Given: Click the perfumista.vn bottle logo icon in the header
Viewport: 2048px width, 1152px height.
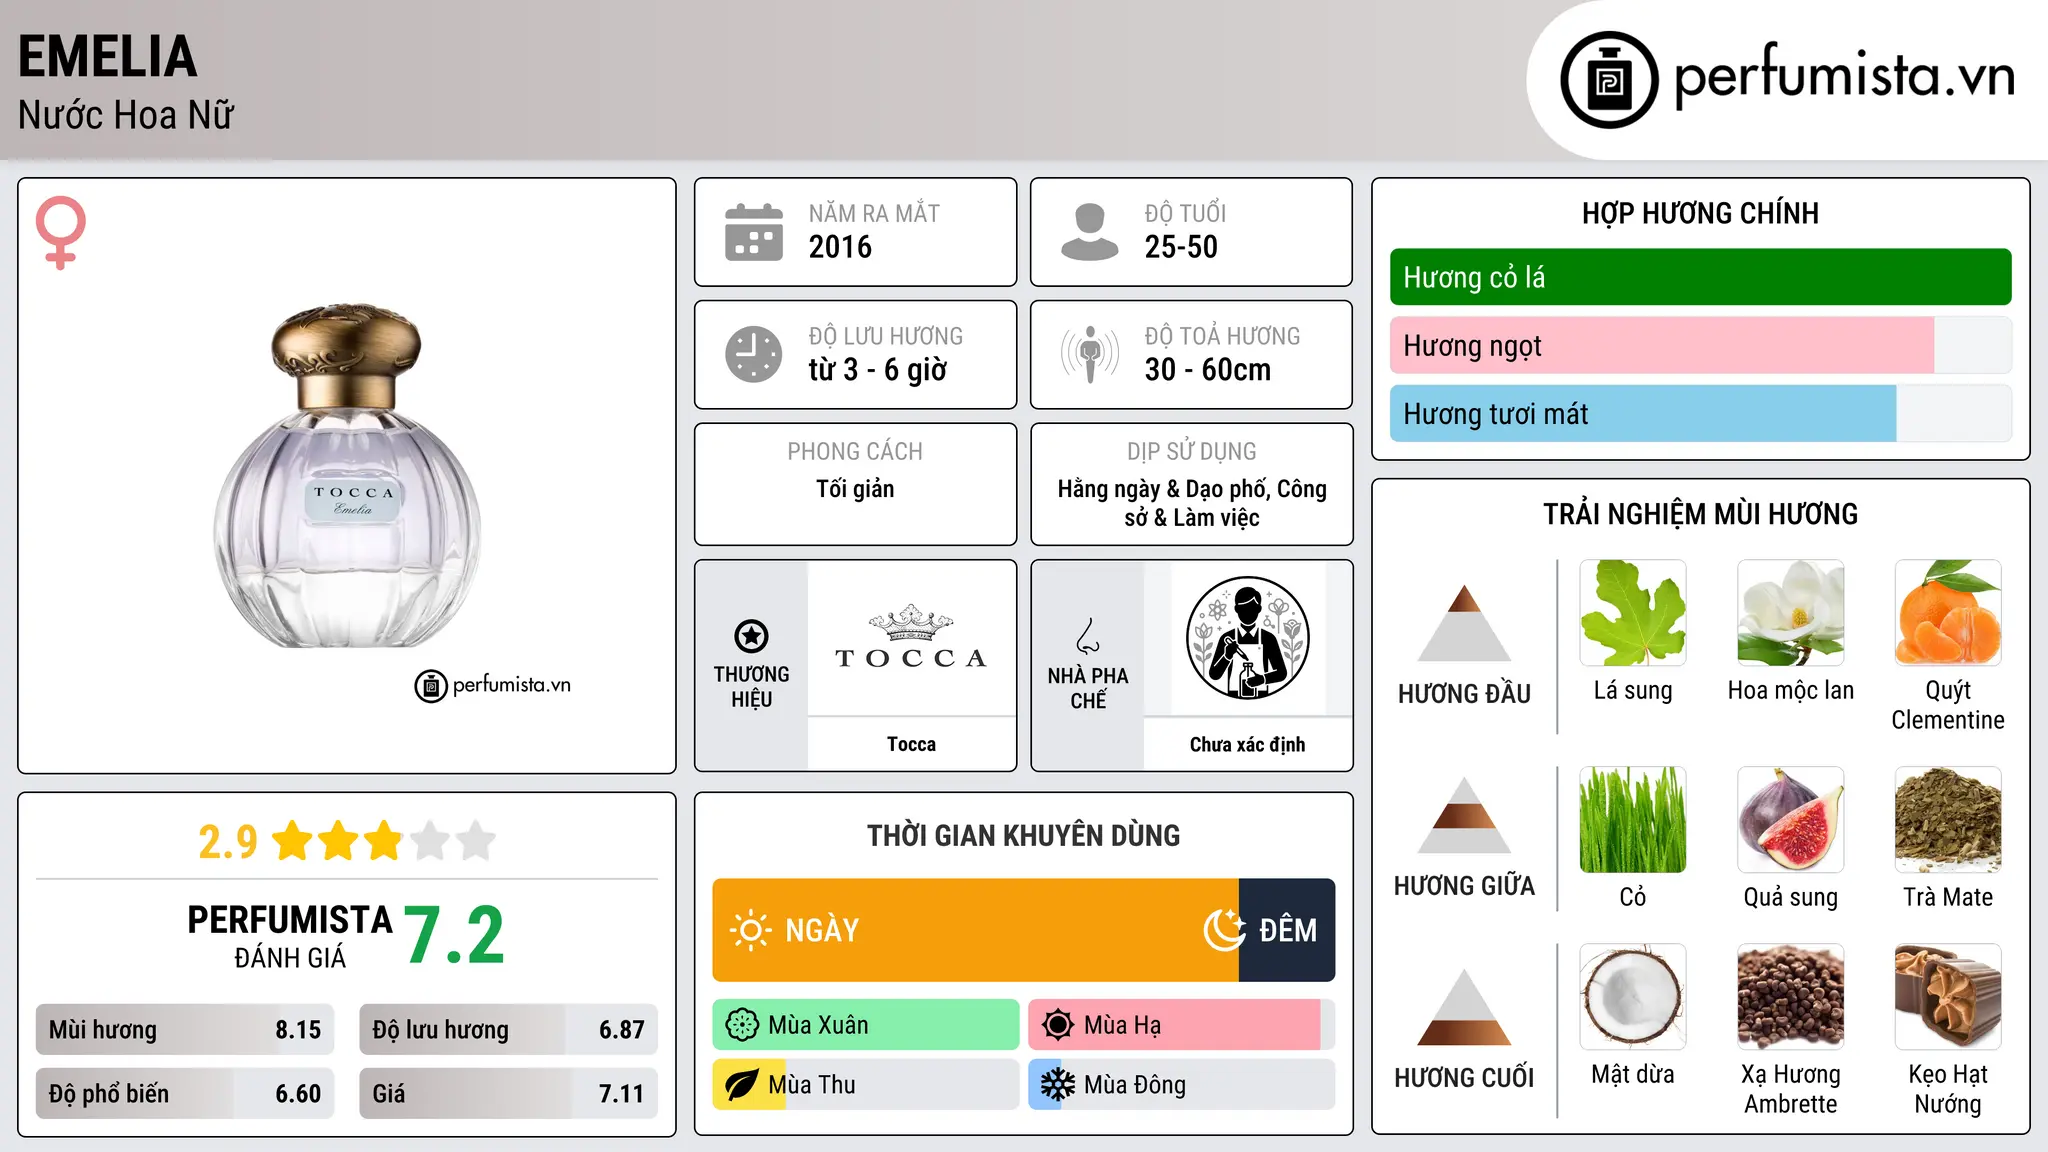Looking at the screenshot, I should point(1609,80).
